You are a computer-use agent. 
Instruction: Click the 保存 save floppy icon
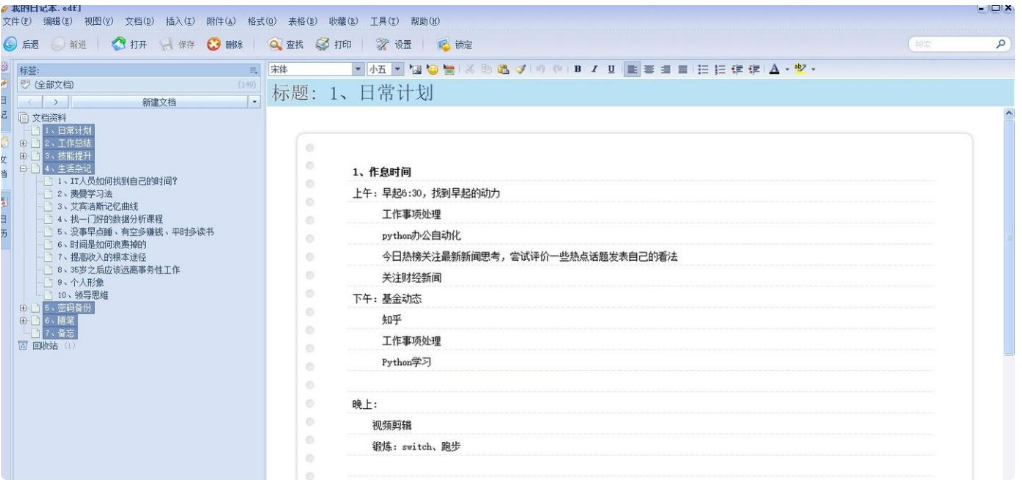pos(167,44)
